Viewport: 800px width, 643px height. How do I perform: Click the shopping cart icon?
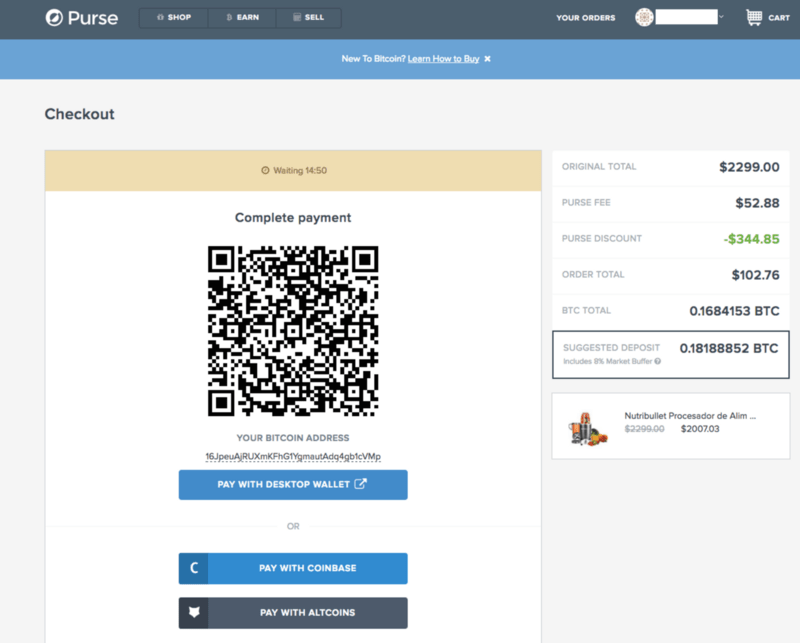[754, 17]
